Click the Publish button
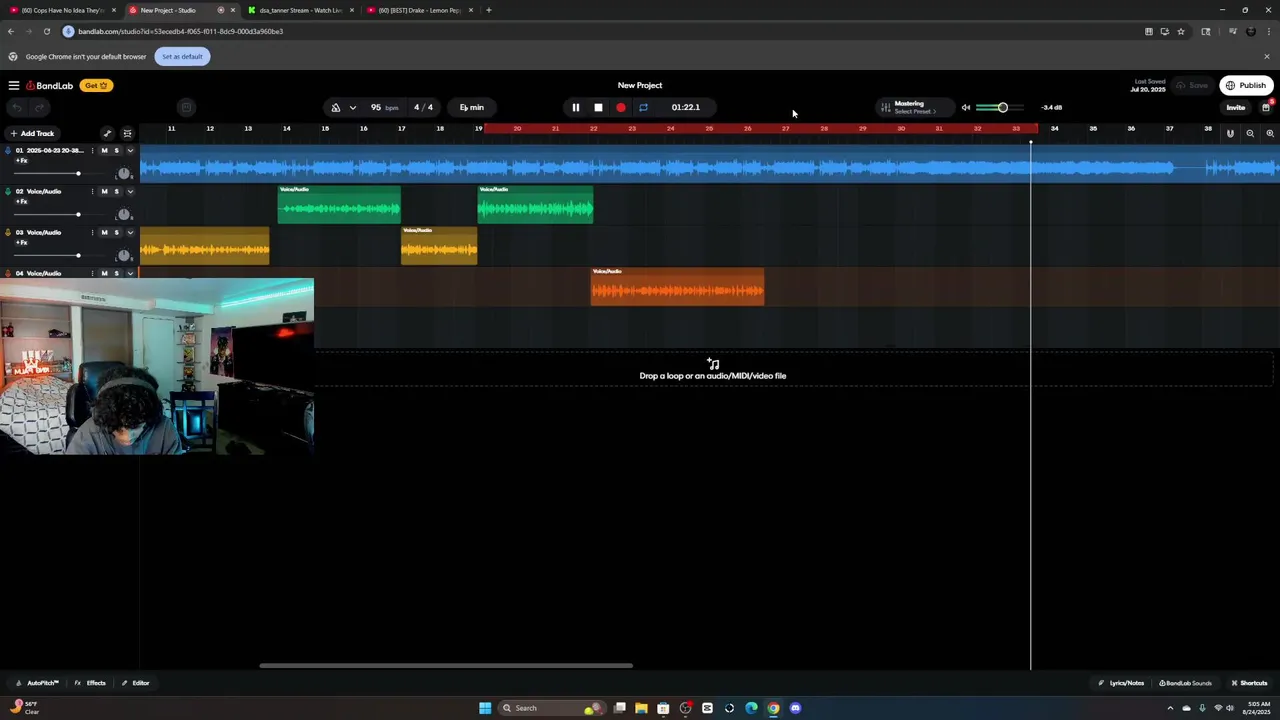Screen dimensions: 1280x720 click(1246, 86)
